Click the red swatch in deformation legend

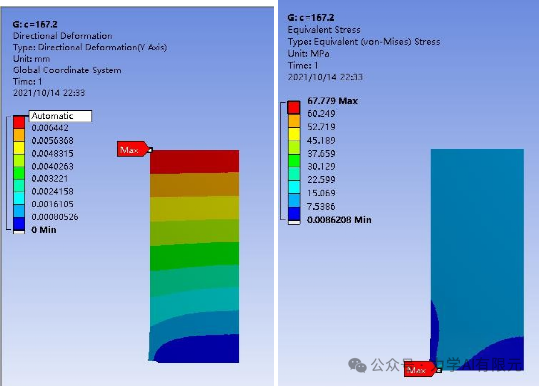click(19, 122)
